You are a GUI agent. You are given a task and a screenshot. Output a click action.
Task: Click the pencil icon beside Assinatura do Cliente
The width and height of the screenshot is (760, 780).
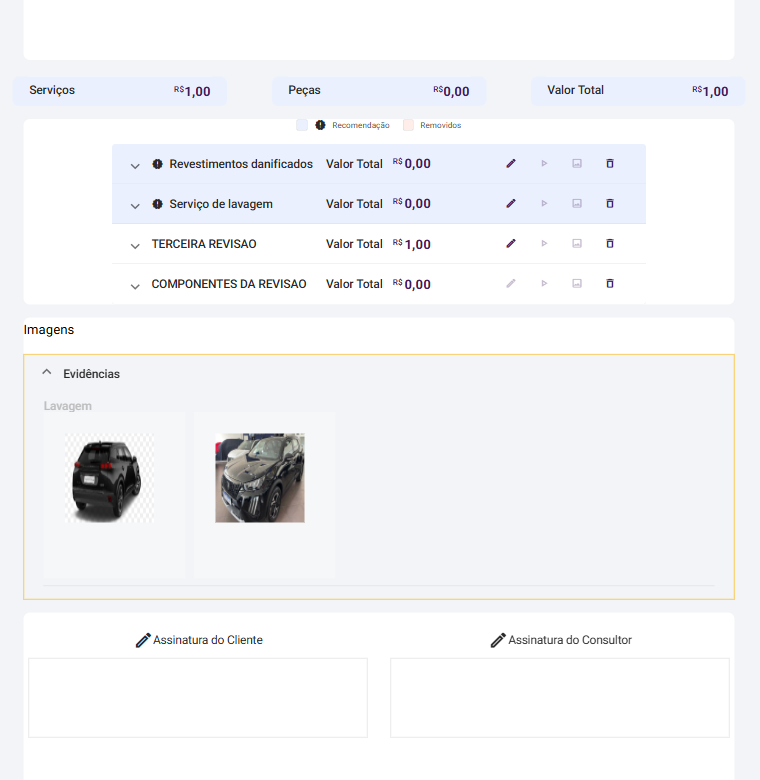(143, 640)
